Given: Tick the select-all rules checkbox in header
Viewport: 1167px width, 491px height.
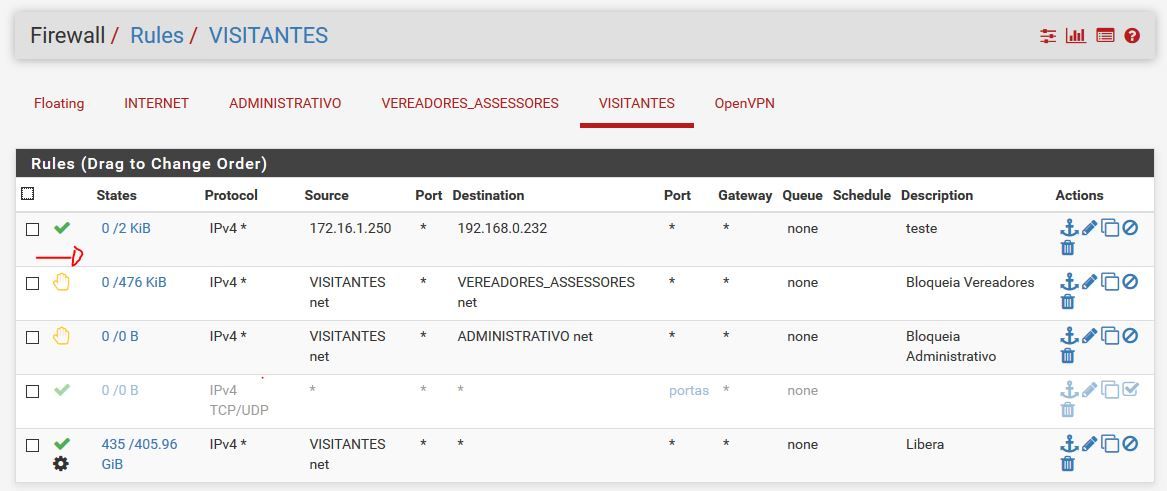Looking at the screenshot, I should (28, 194).
